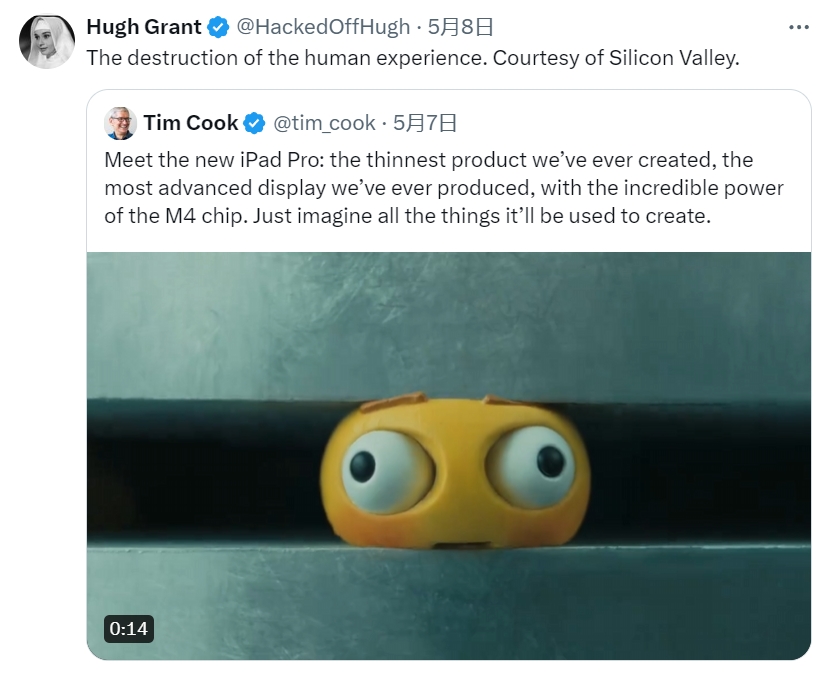This screenshot has height=673, width=822.
Task: Click the emoji character in the video thumbnail
Action: click(x=455, y=470)
